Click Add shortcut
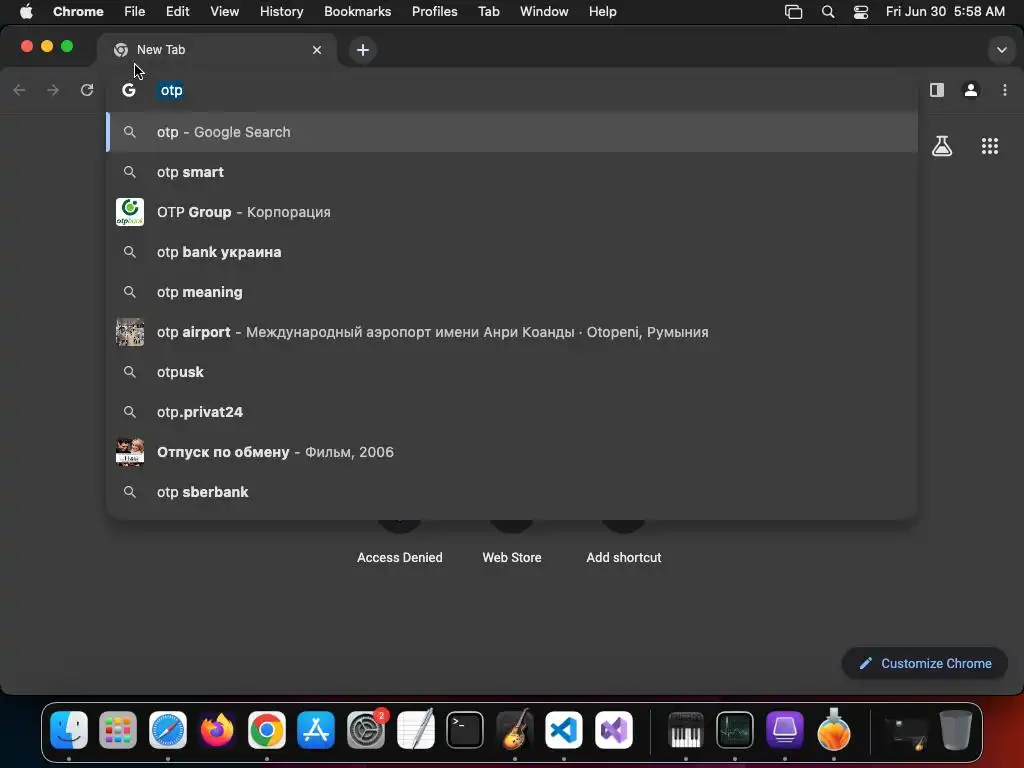Screen dimensions: 1024x768 pyautogui.click(x=624, y=557)
